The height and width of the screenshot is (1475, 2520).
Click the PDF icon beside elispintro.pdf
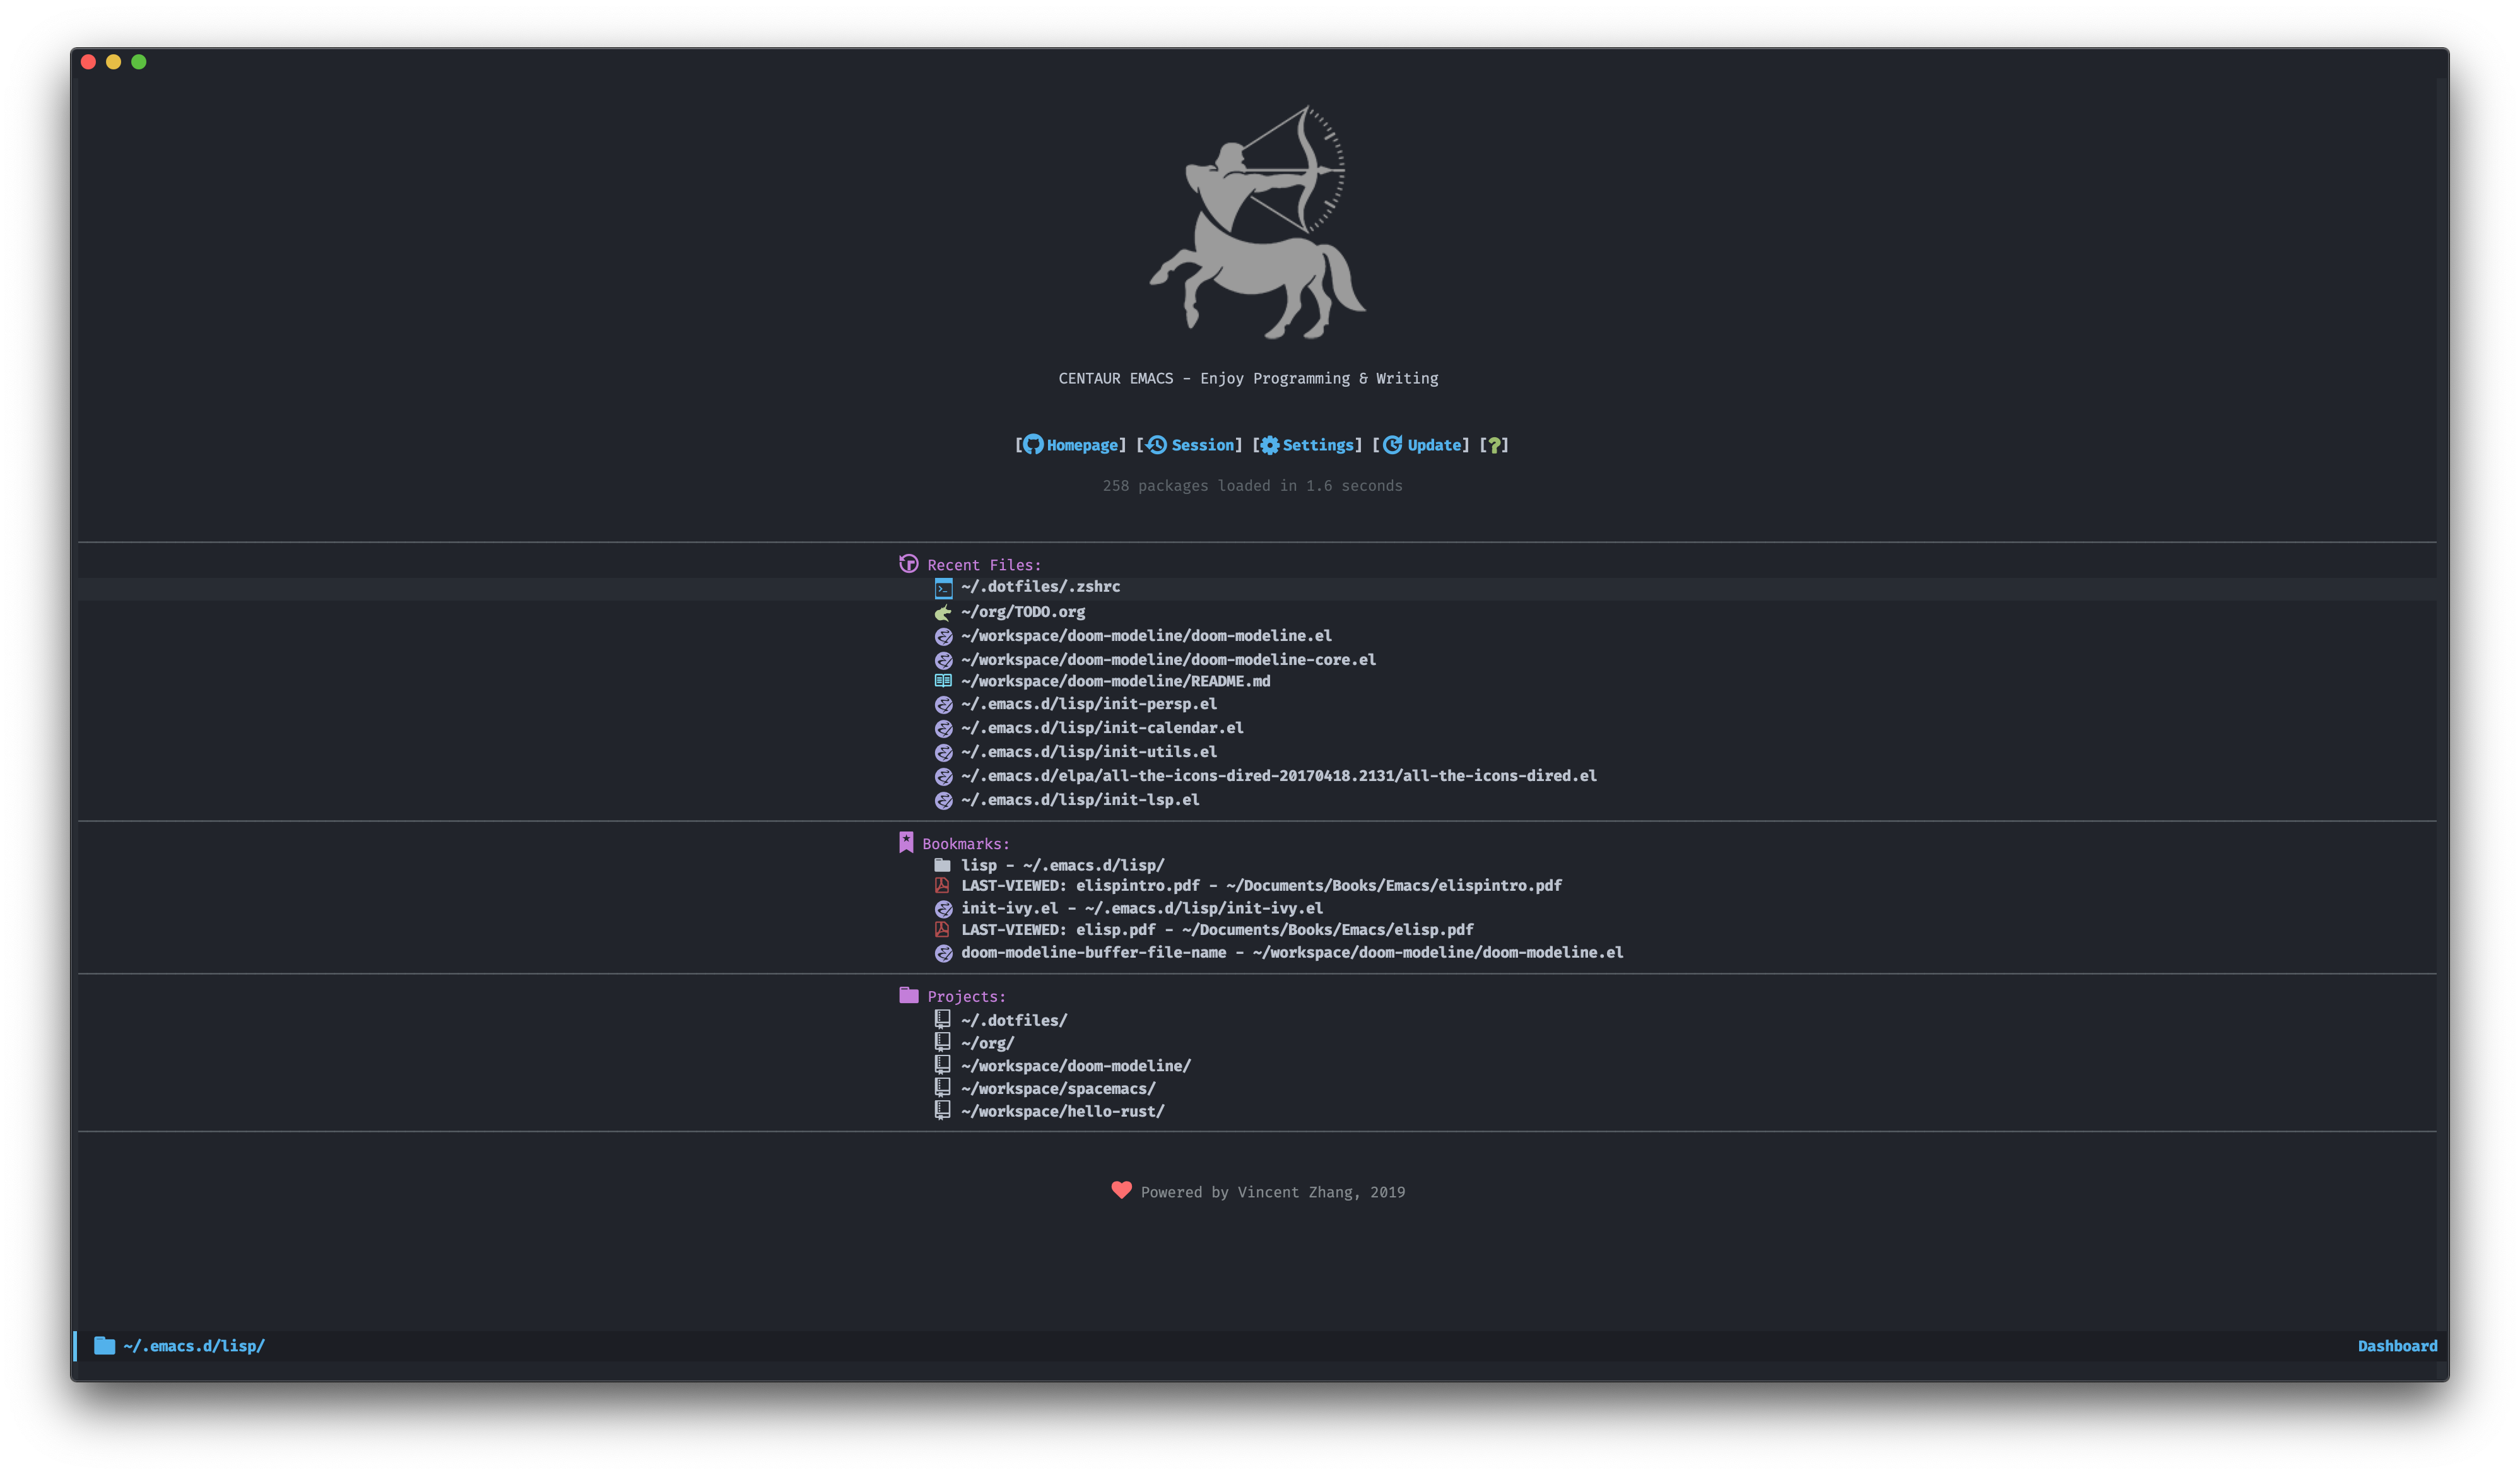(942, 885)
